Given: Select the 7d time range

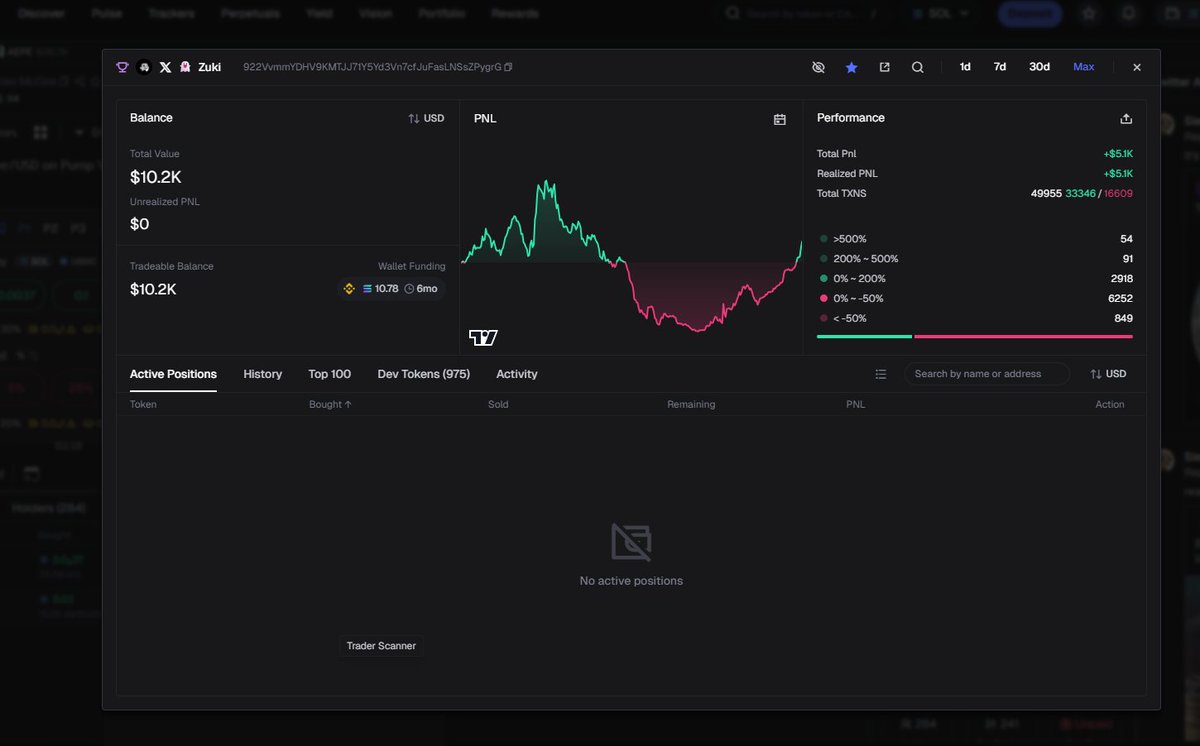Looking at the screenshot, I should [1000, 67].
